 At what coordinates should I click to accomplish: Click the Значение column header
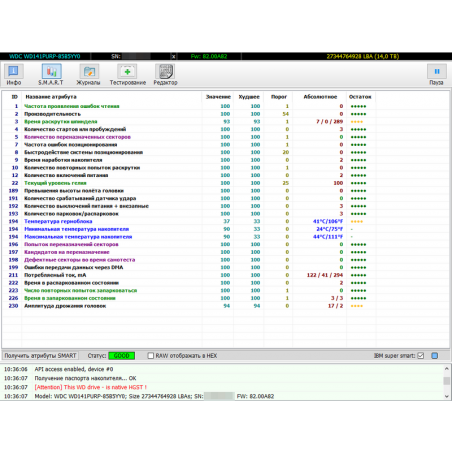218,97
